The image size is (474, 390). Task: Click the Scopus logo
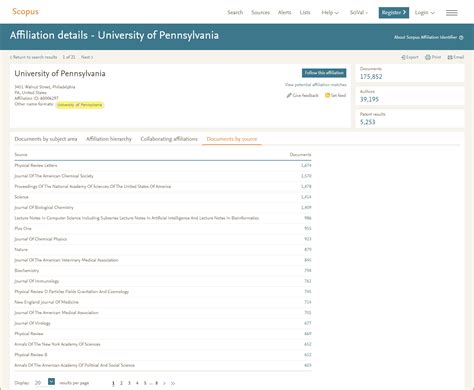coord(25,12)
